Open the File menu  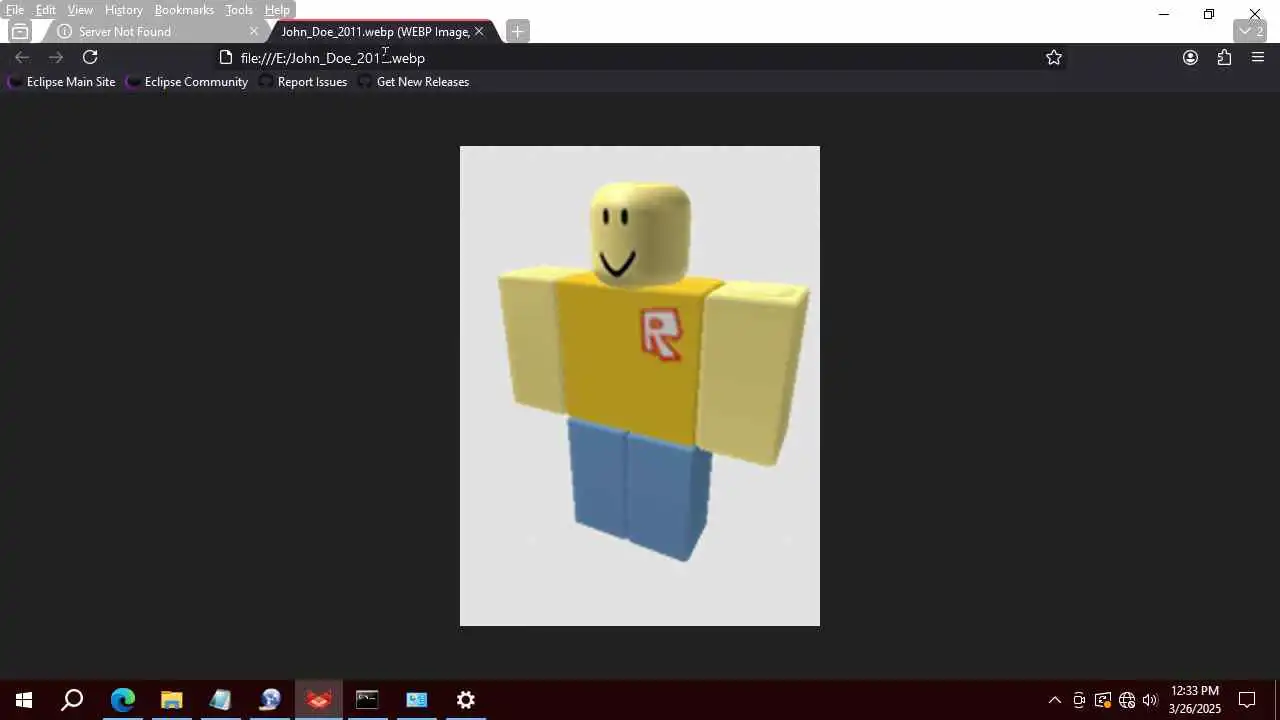click(15, 10)
